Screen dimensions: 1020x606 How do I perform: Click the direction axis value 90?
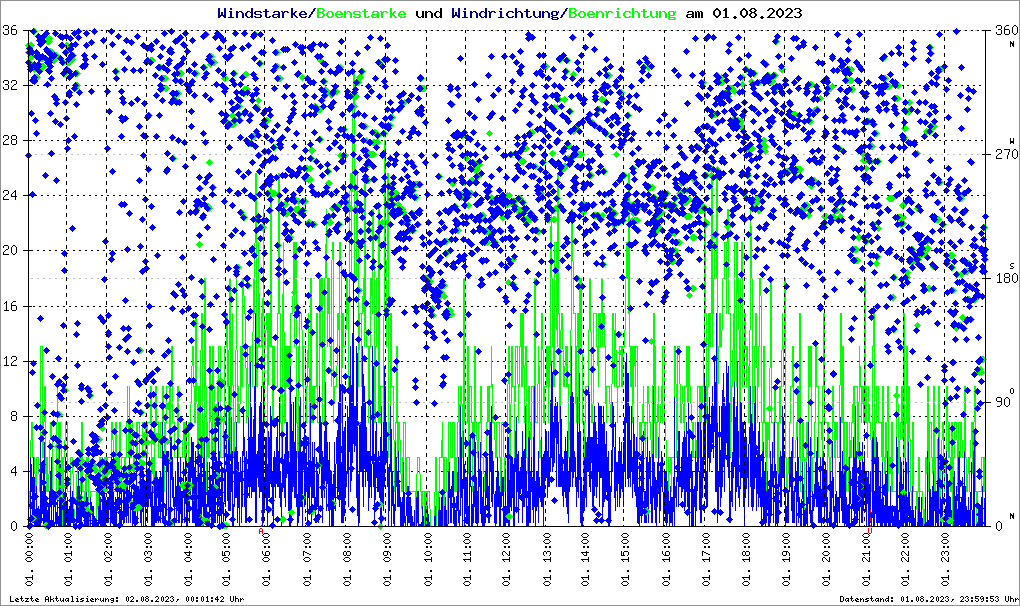pos(1002,402)
